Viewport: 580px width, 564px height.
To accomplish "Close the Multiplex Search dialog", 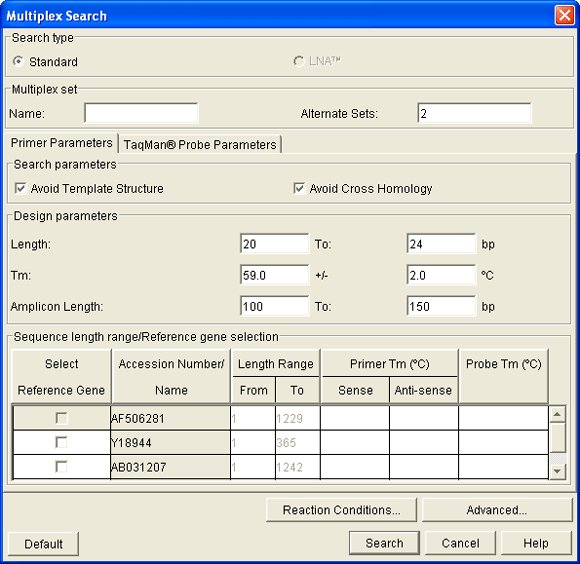I will (x=564, y=16).
